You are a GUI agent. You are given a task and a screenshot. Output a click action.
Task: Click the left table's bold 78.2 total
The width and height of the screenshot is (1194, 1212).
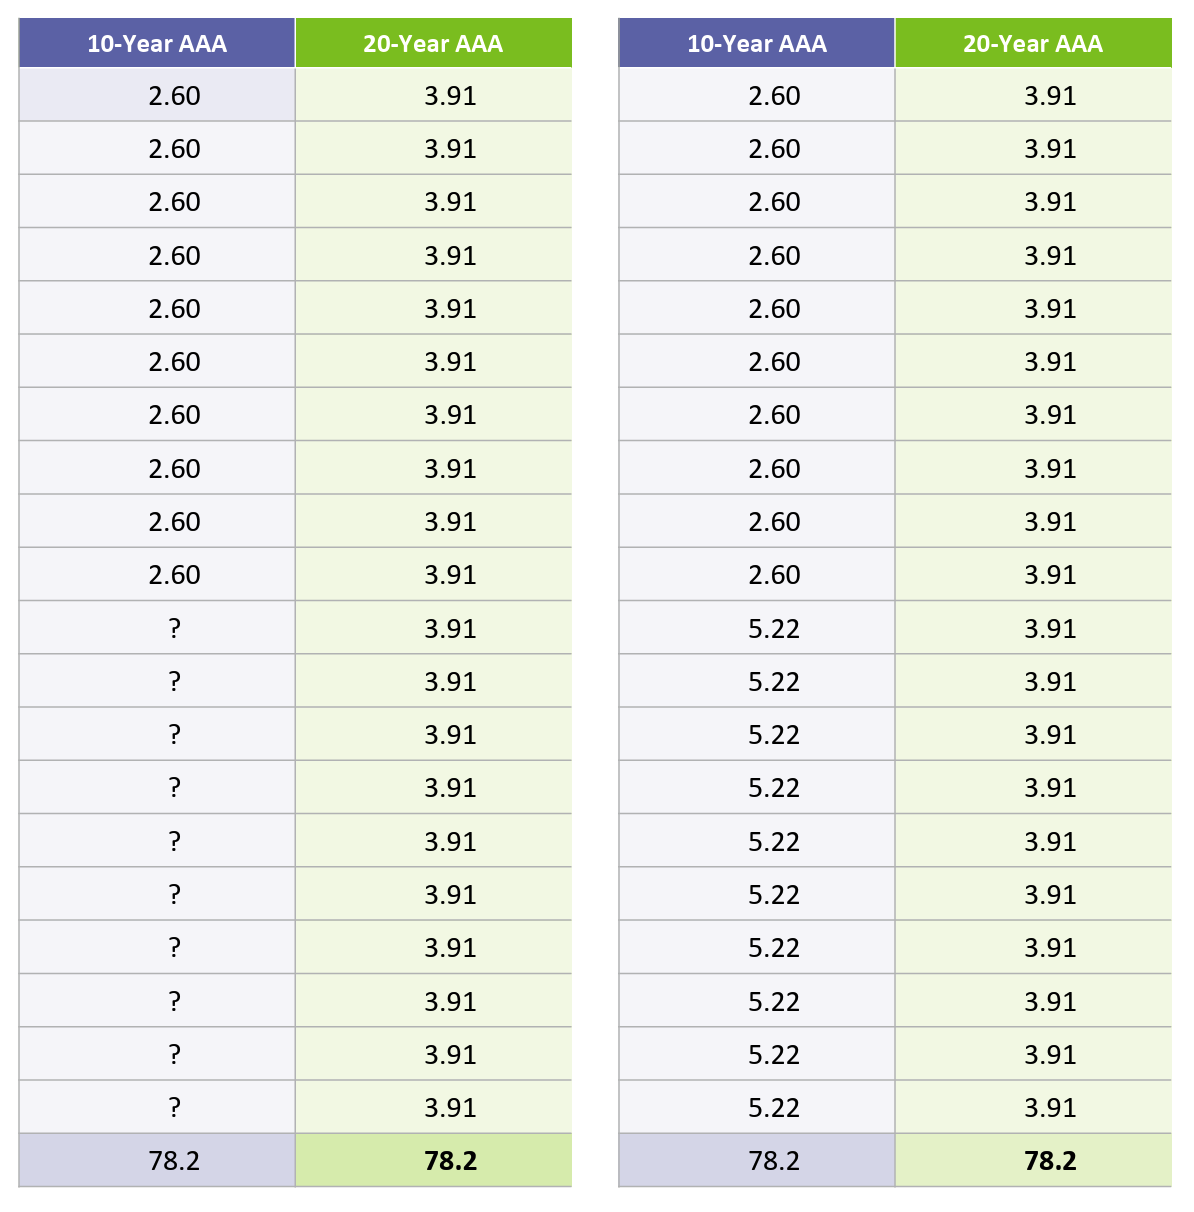pos(451,1161)
